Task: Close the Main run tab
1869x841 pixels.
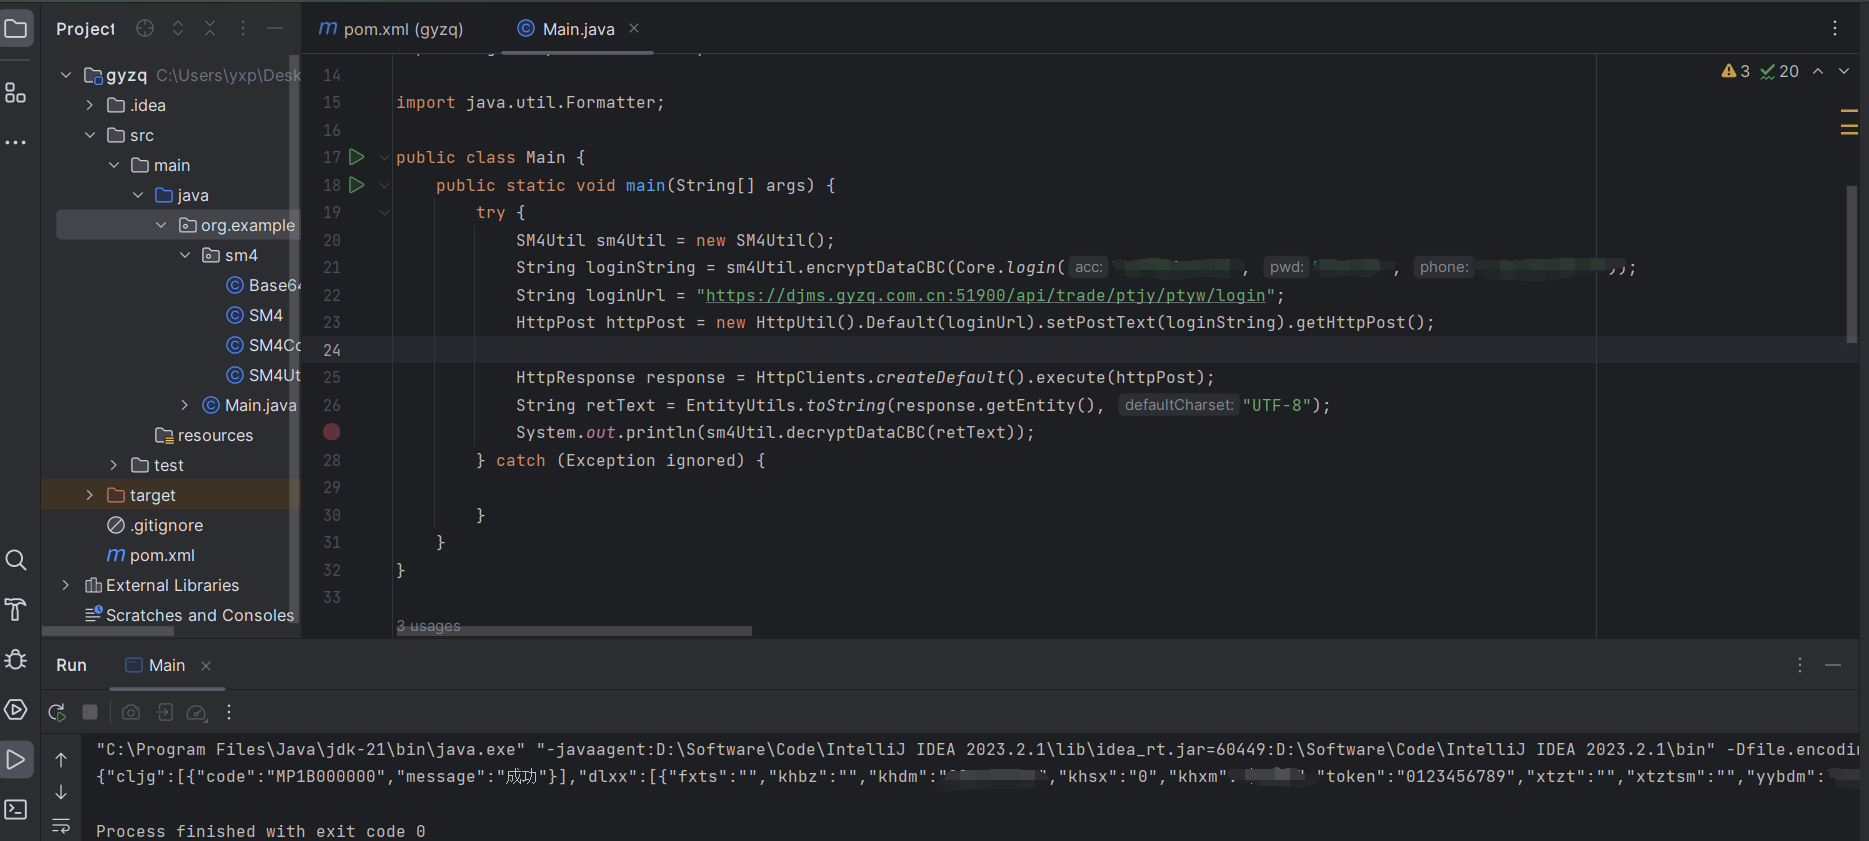Action: click(x=206, y=665)
